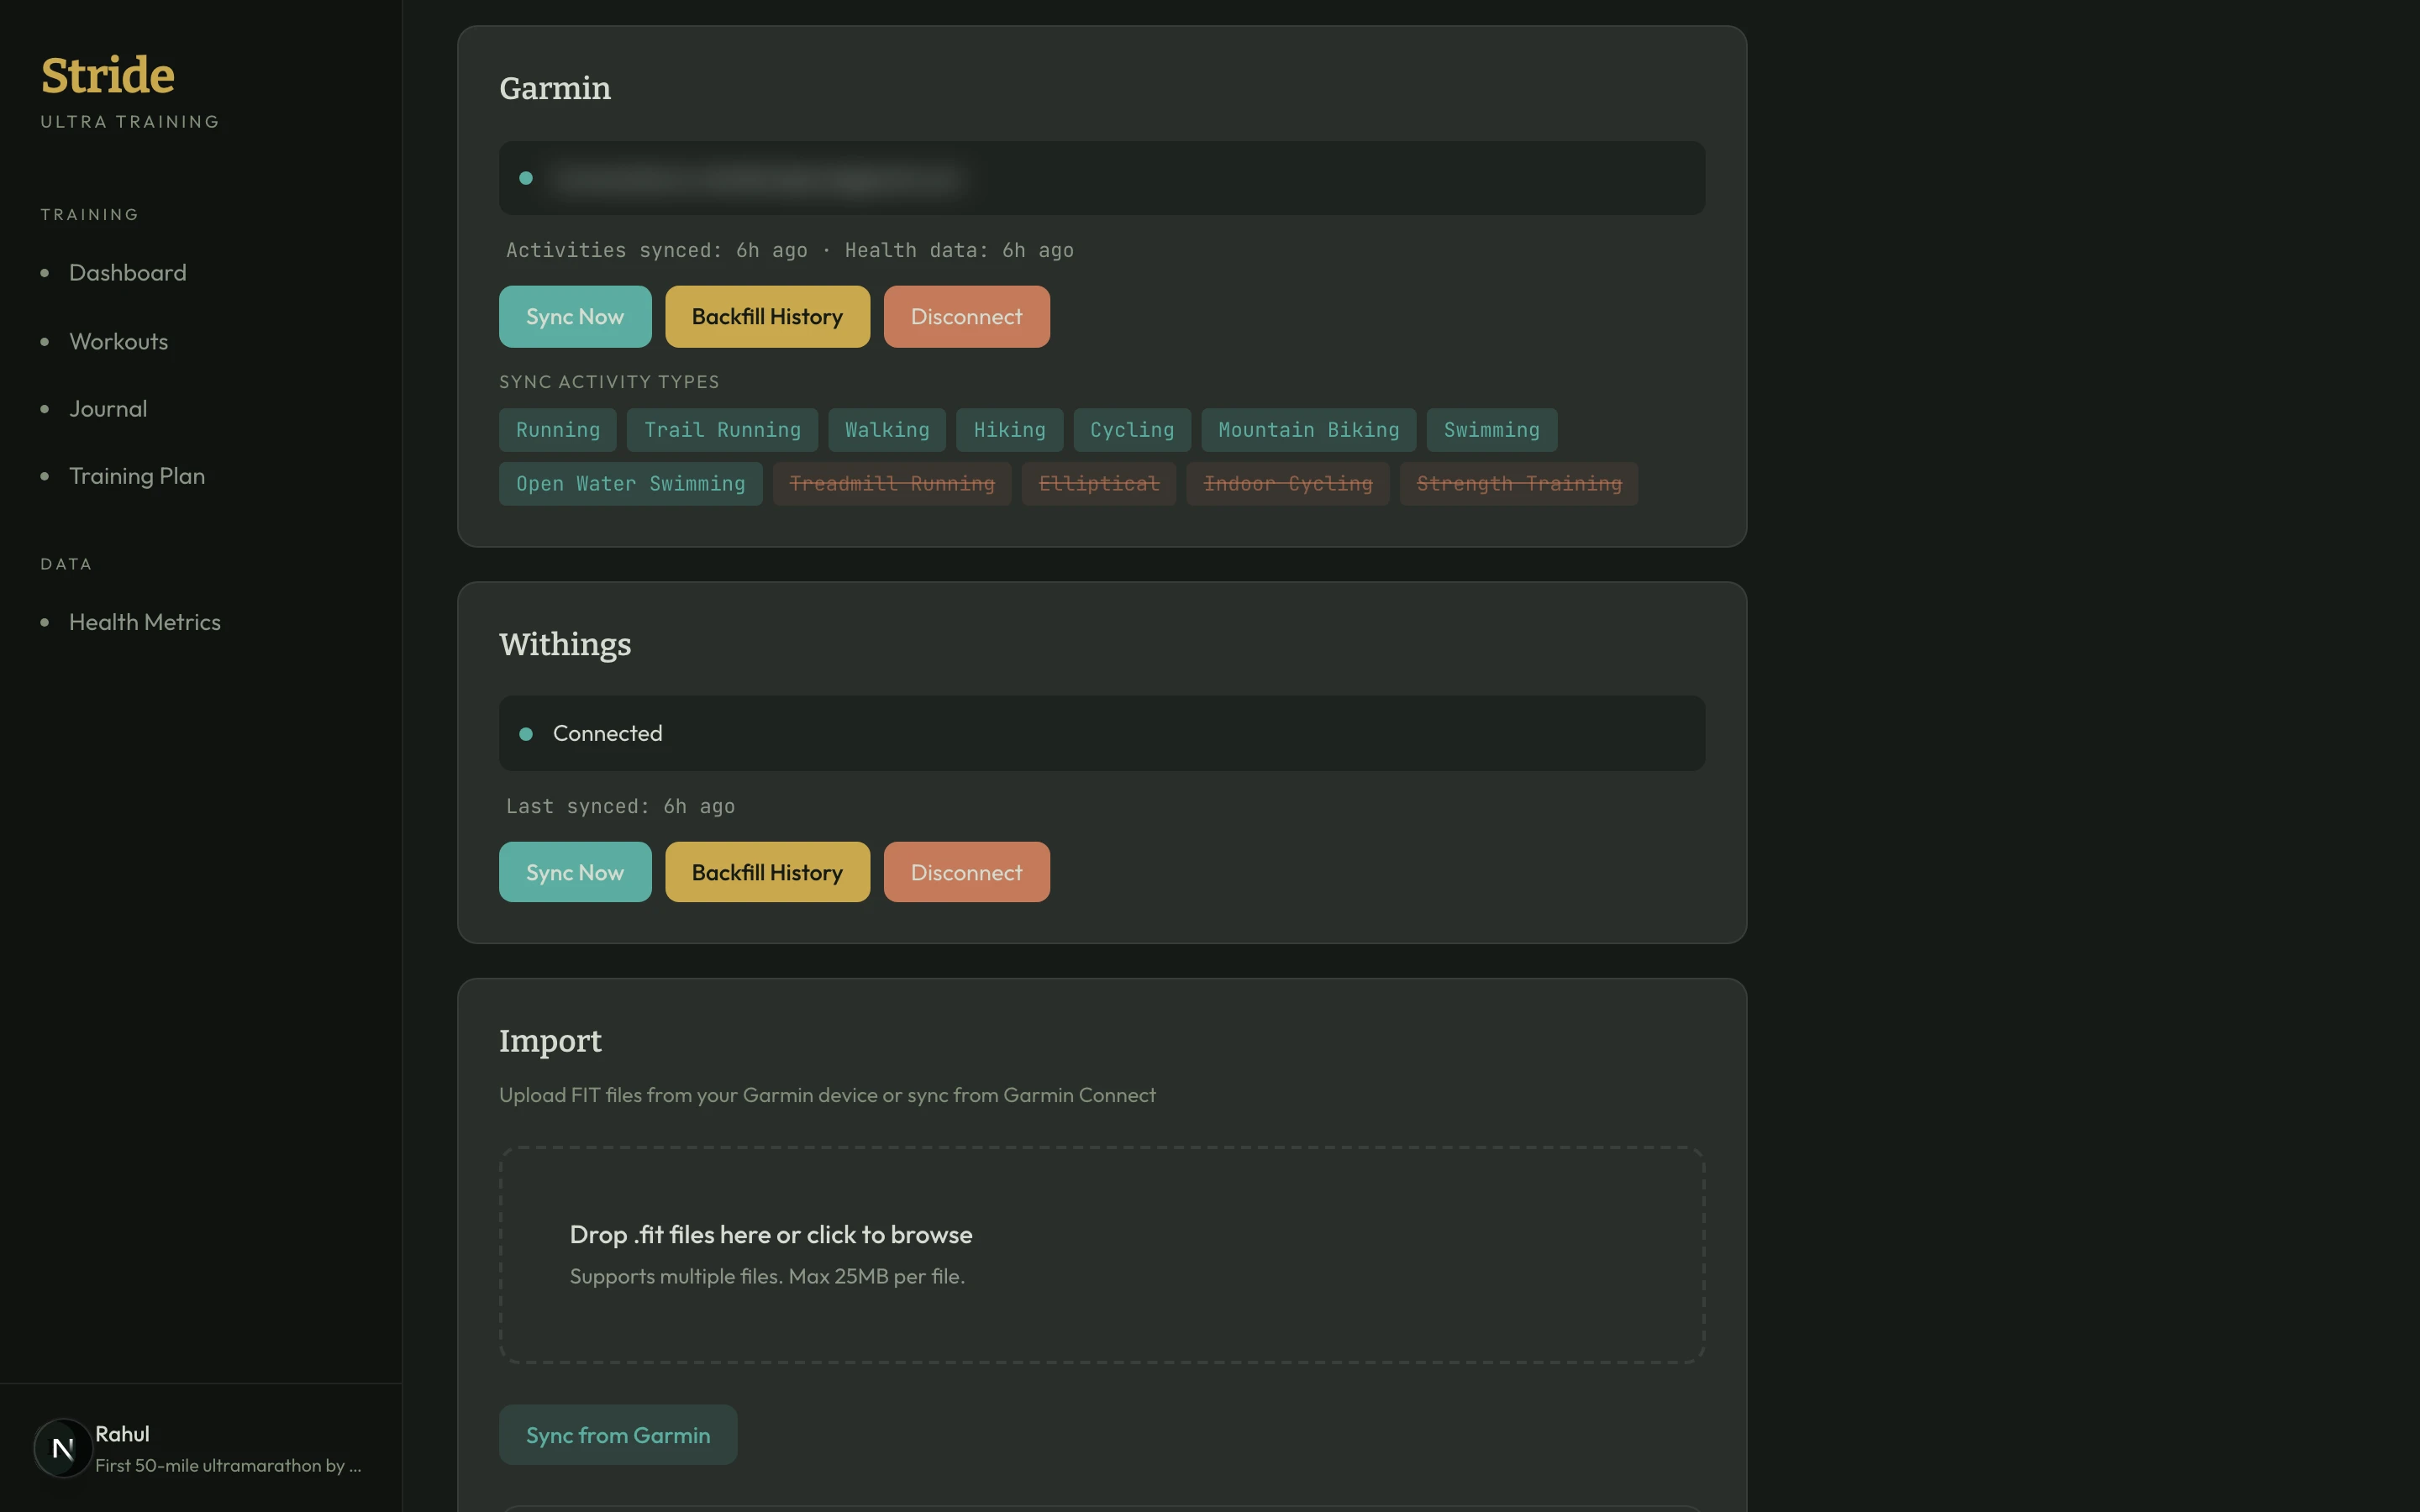Click the 'SYNC ACTIVITY TYPES' label
The height and width of the screenshot is (1512, 2420).
[609, 382]
